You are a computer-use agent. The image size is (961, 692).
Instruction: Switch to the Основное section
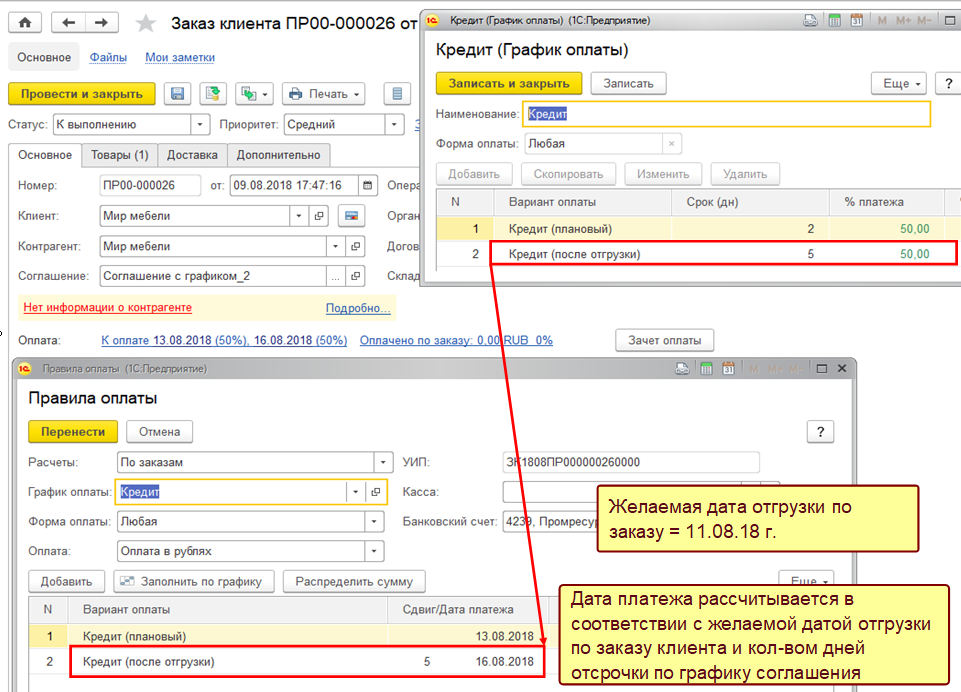(44, 57)
